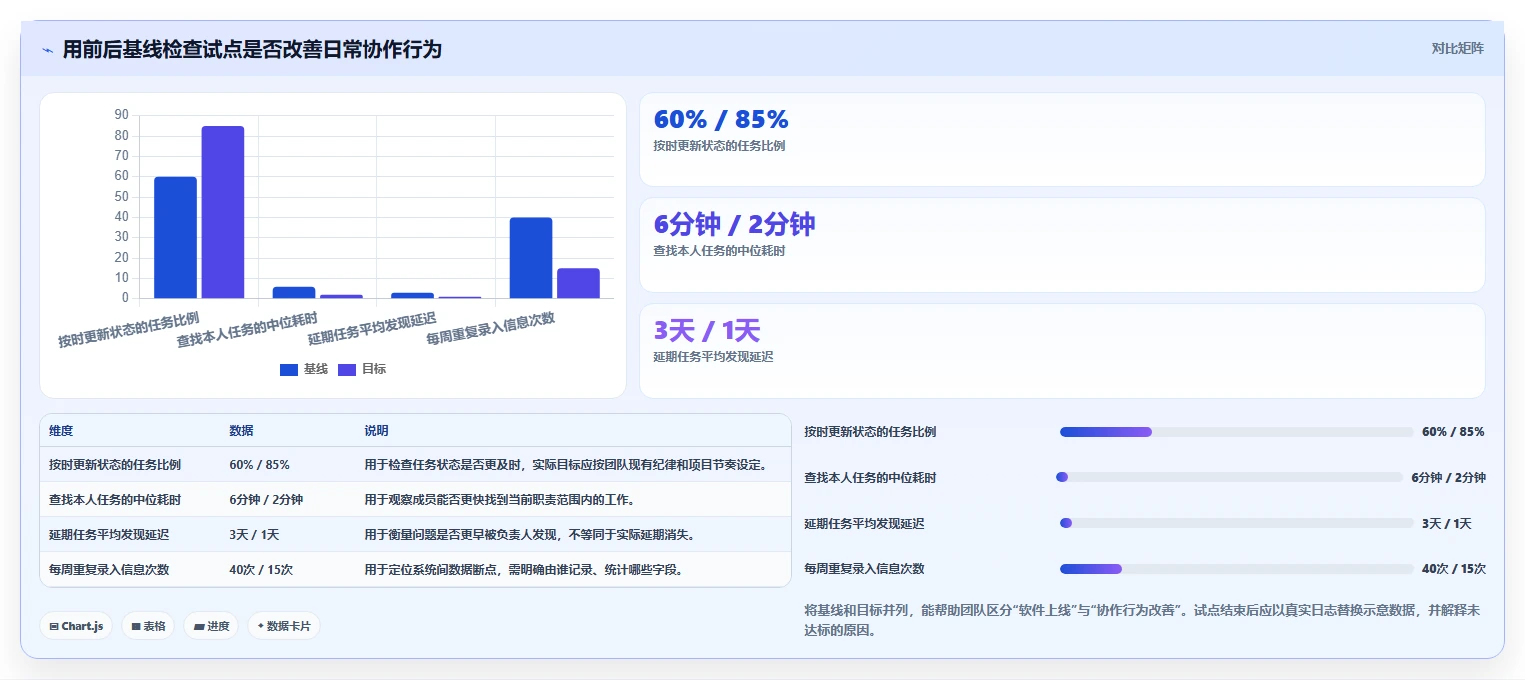Open the 60% / 85% data card
This screenshot has height=680, width=1525.
tap(1062, 140)
